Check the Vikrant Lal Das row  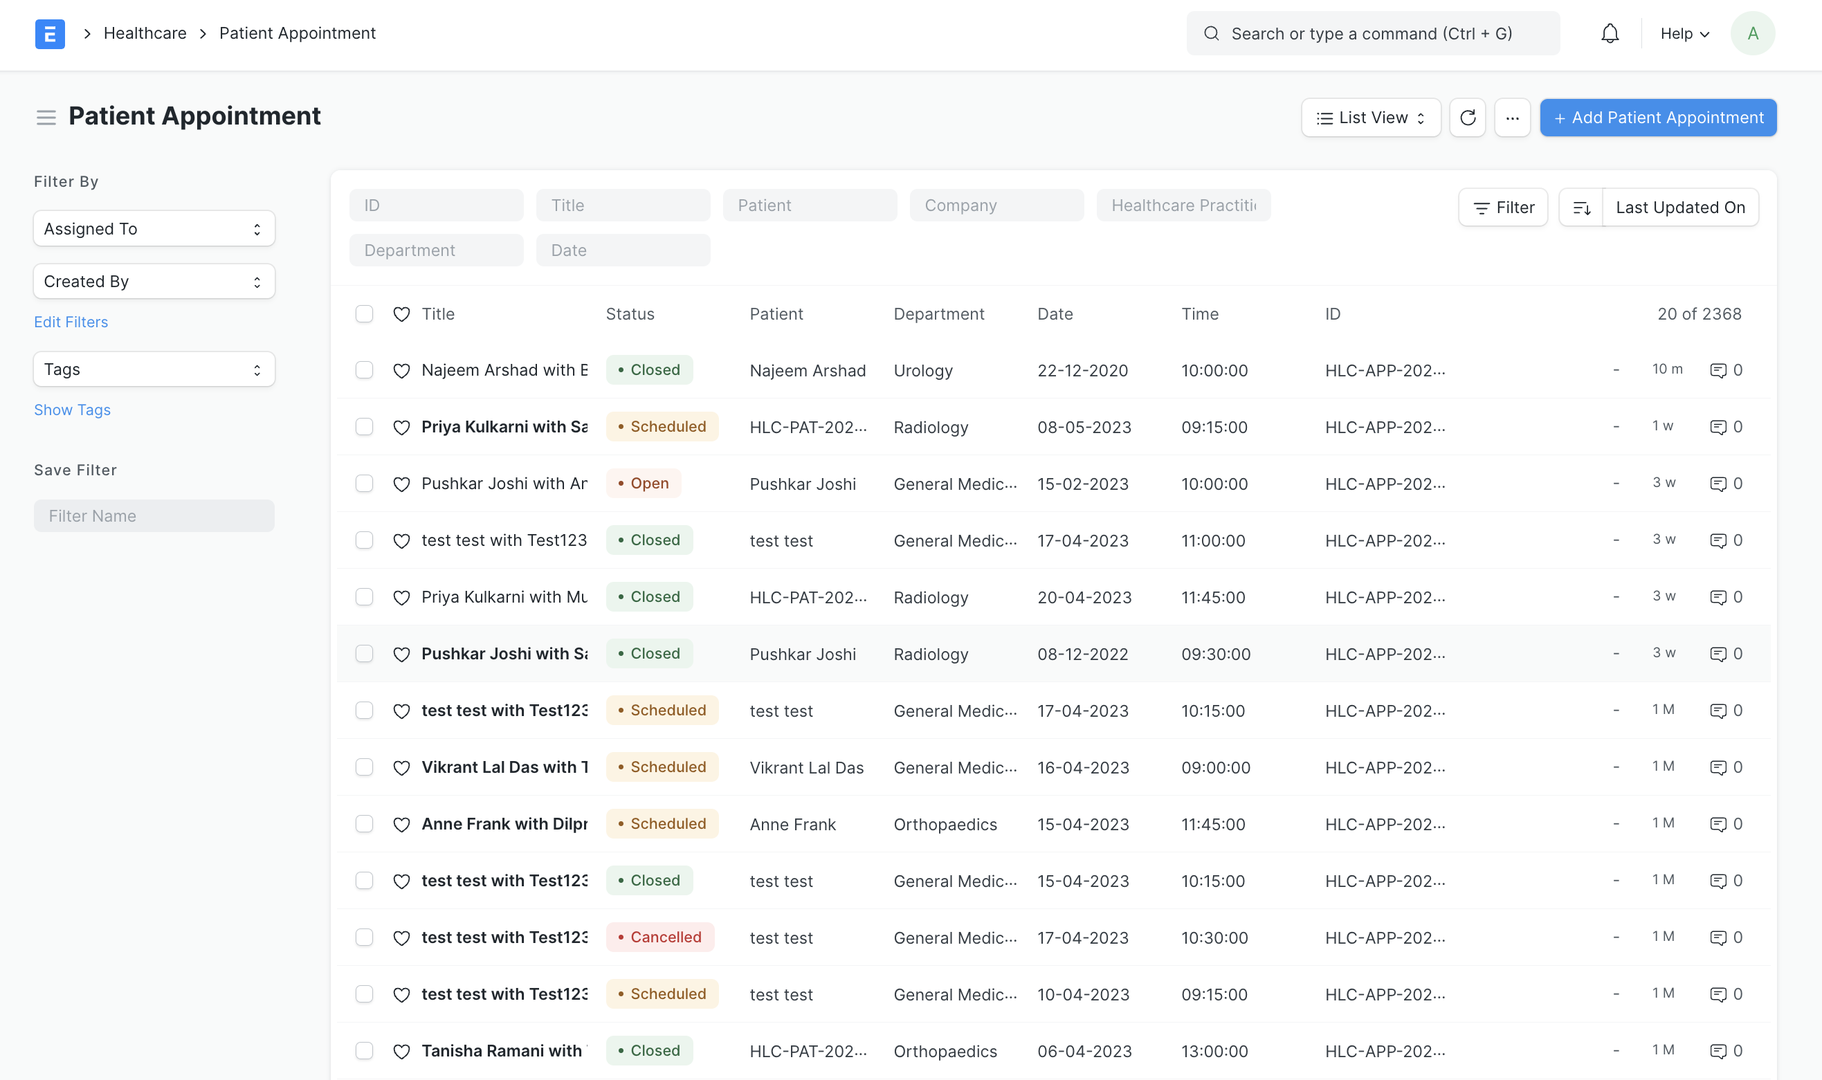[x=364, y=767]
